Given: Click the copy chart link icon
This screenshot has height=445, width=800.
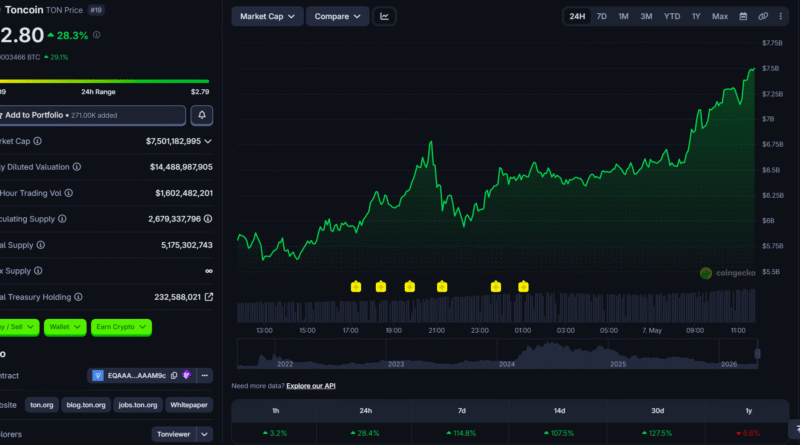Looking at the screenshot, I should click(763, 16).
